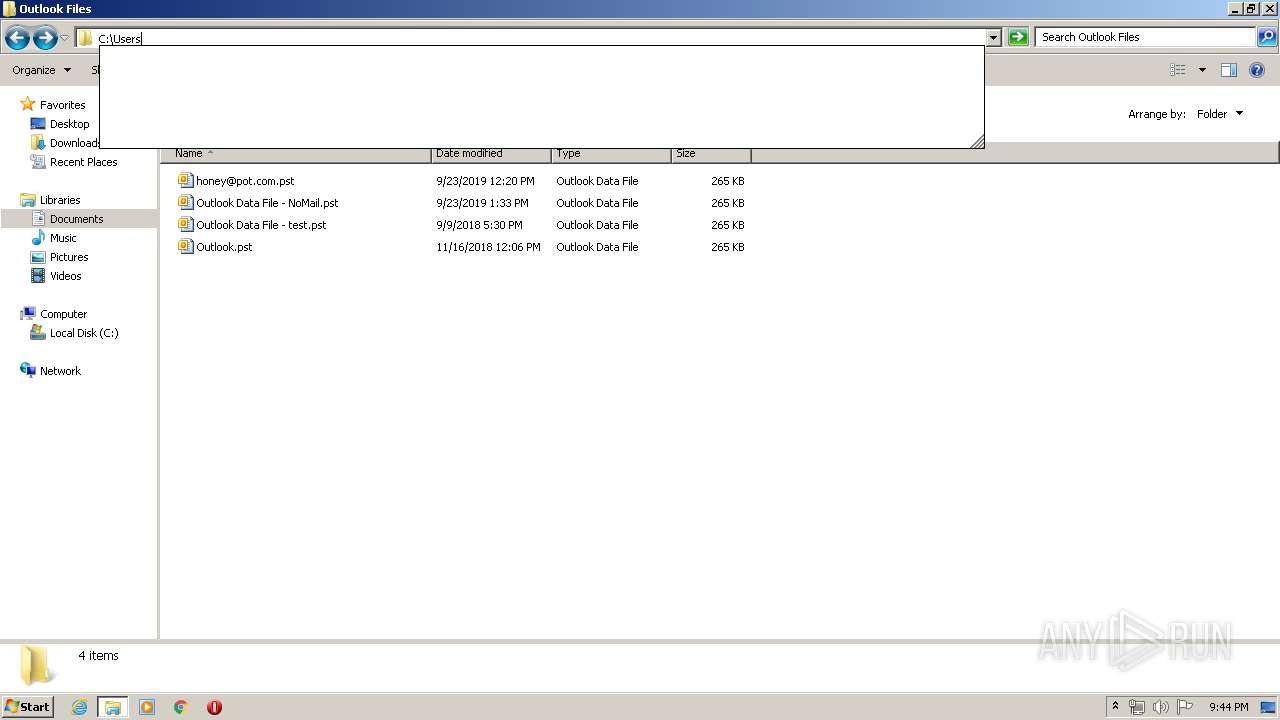This screenshot has width=1280, height=720.
Task: Click the Search Outlook Files box
Action: pyautogui.click(x=1145, y=37)
